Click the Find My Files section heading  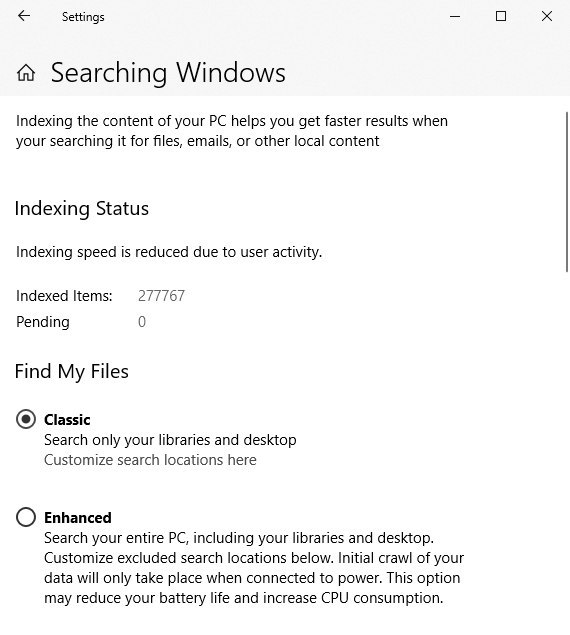tap(72, 371)
